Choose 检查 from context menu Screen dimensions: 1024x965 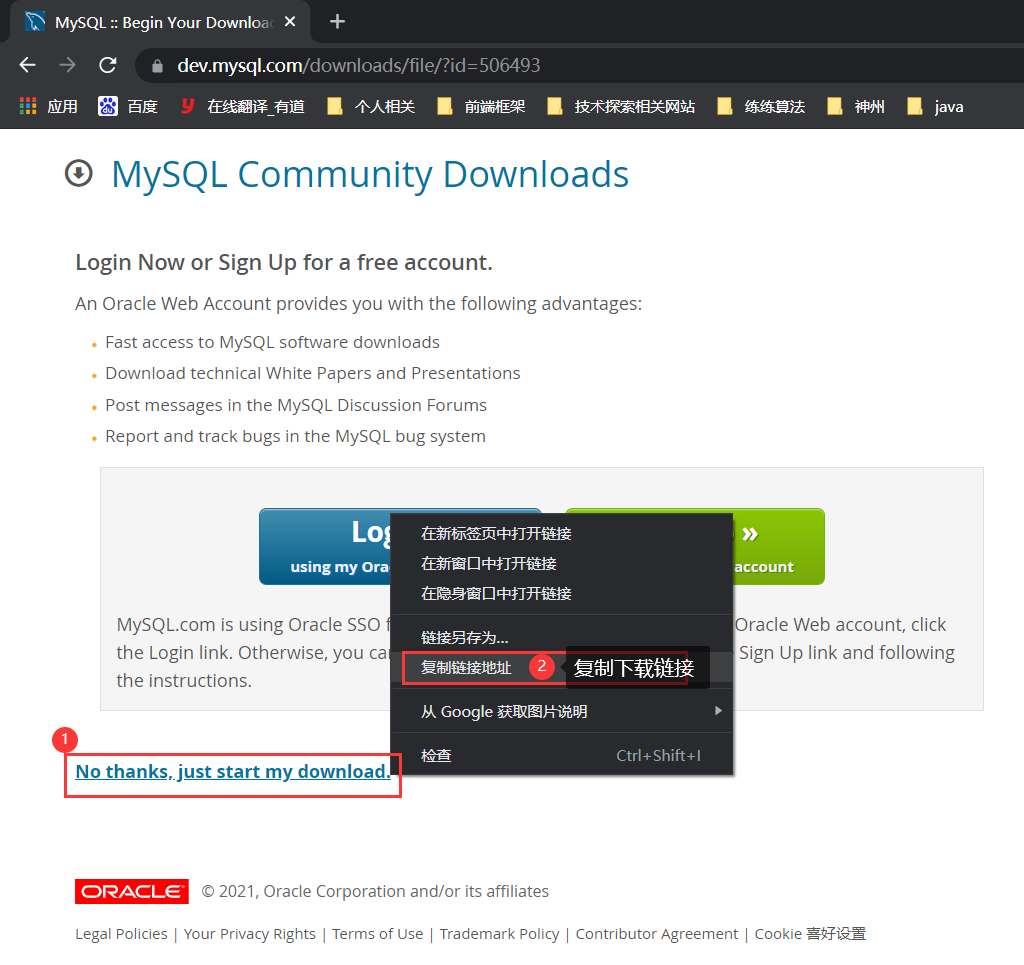click(562, 755)
